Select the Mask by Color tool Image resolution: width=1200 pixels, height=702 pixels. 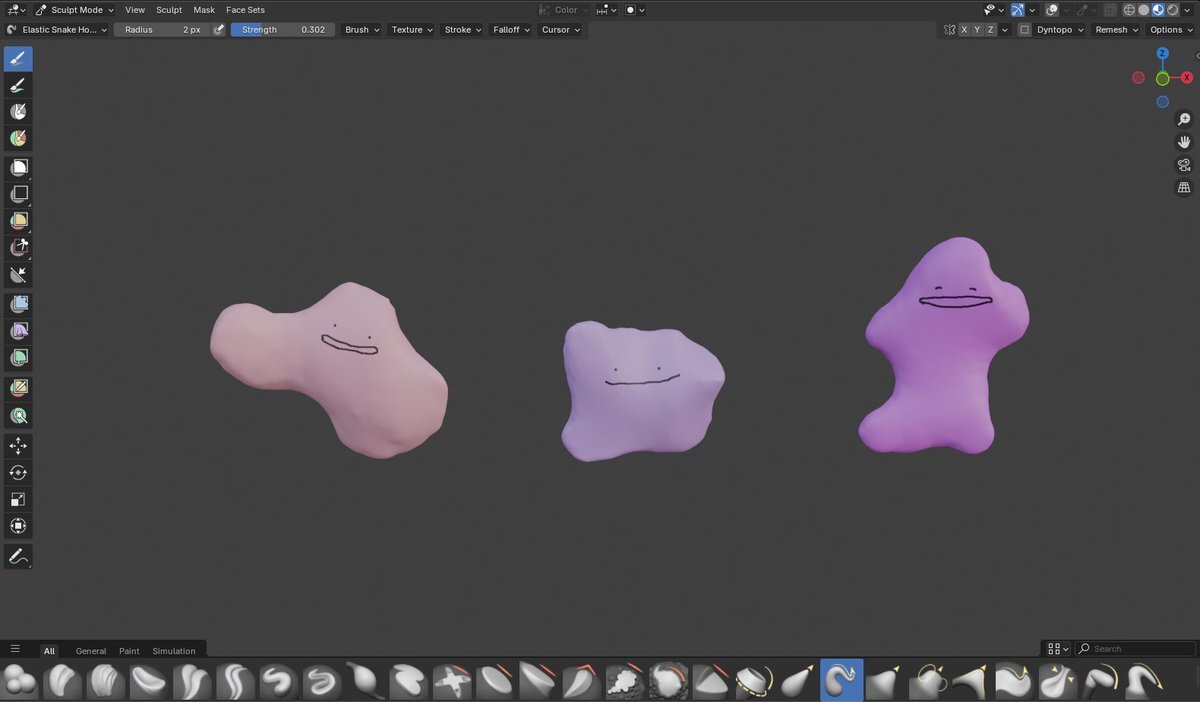[x=18, y=415]
